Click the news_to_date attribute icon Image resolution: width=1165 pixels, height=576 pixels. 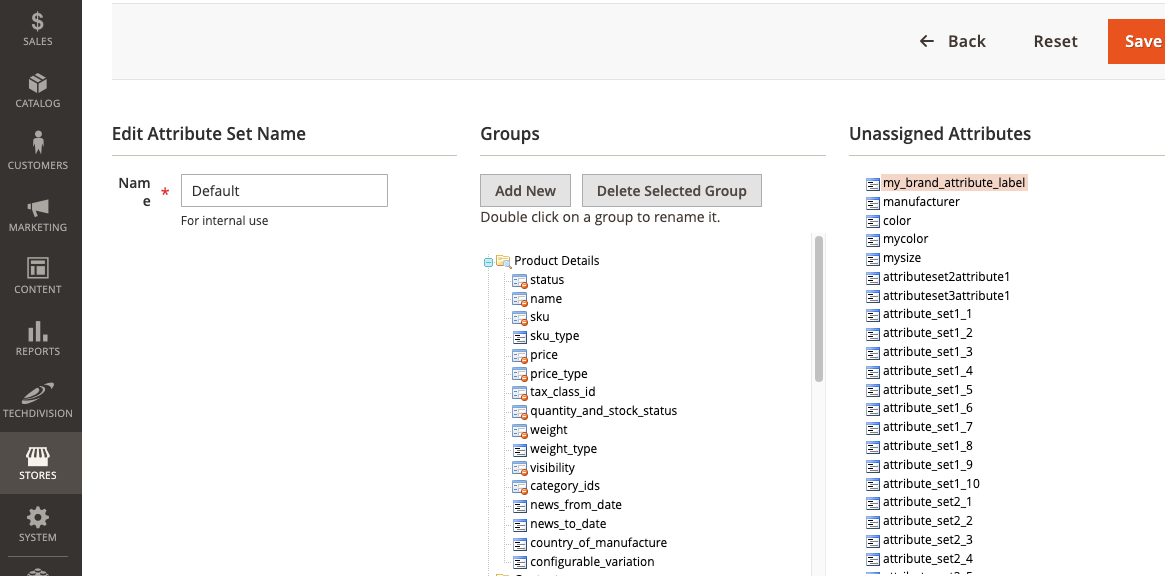(x=520, y=524)
